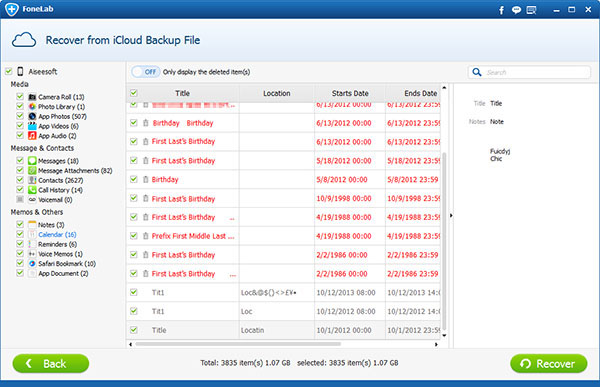Toggle the select-all checkbox in table header
The image size is (600, 387).
tap(134, 93)
